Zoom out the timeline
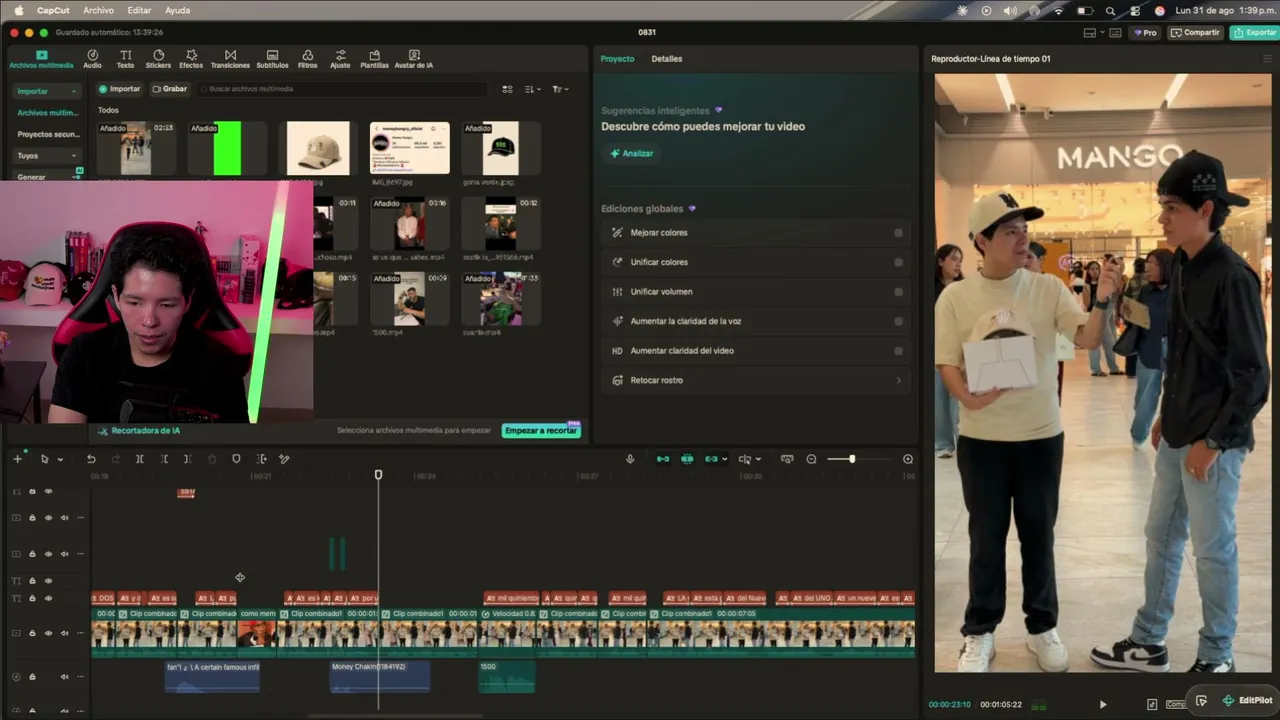Image resolution: width=1280 pixels, height=720 pixels. tap(811, 459)
